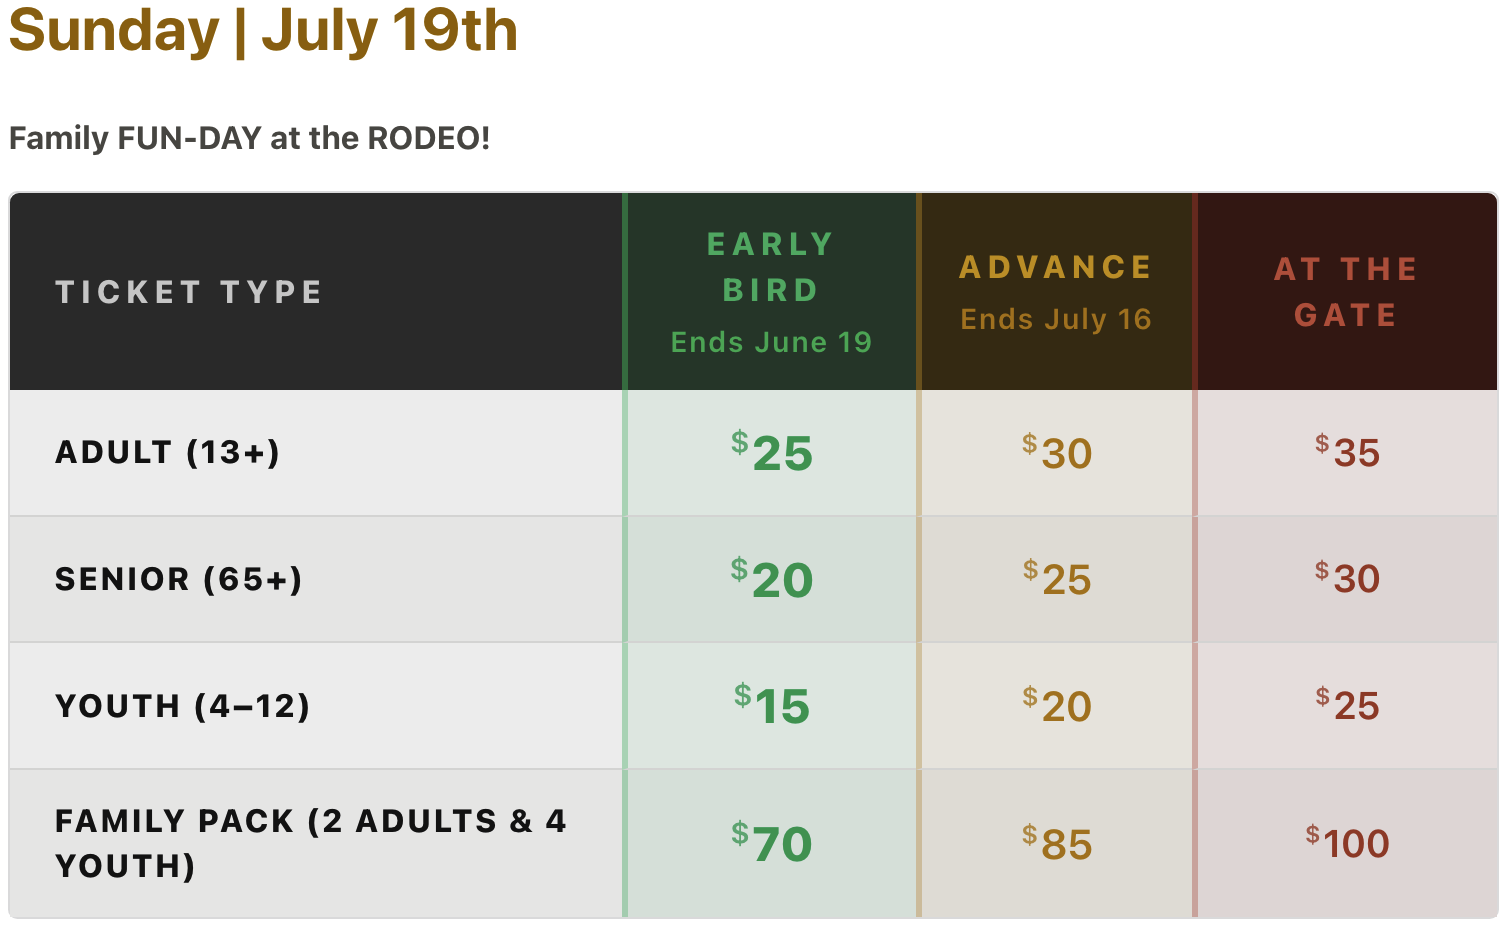Viewport: 1508px width, 928px height.
Task: Click the Youth (4–12) row label
Action: [182, 706]
